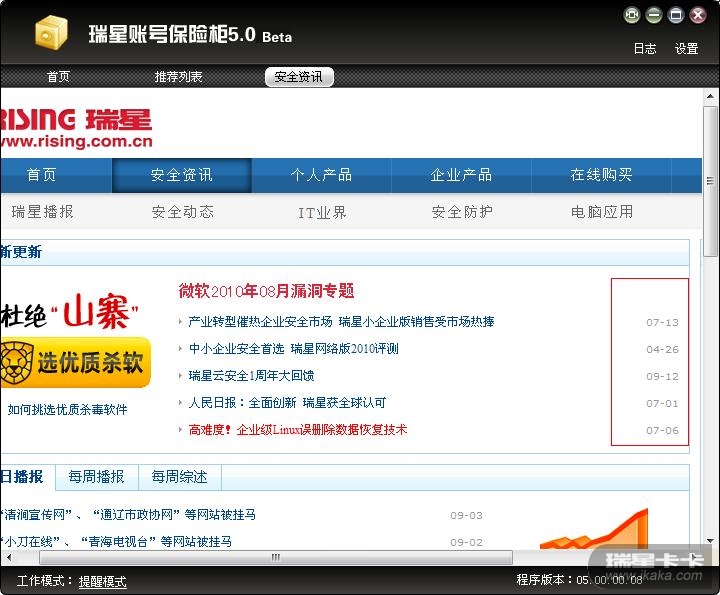Click the 杜绝山寨 banner text image

coord(70,312)
